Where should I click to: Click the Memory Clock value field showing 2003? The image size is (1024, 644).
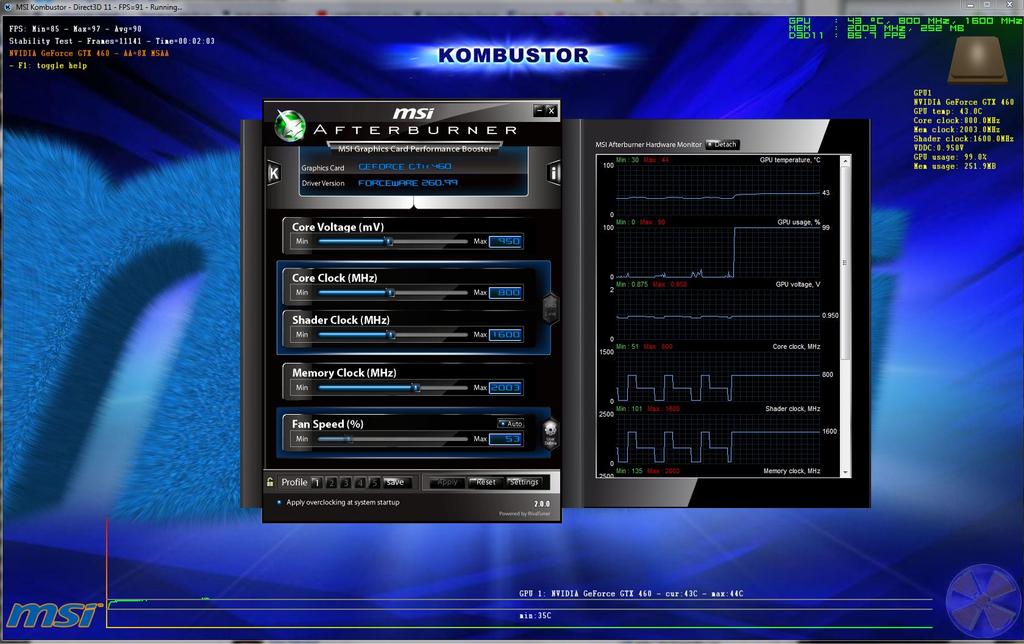[x=505, y=387]
